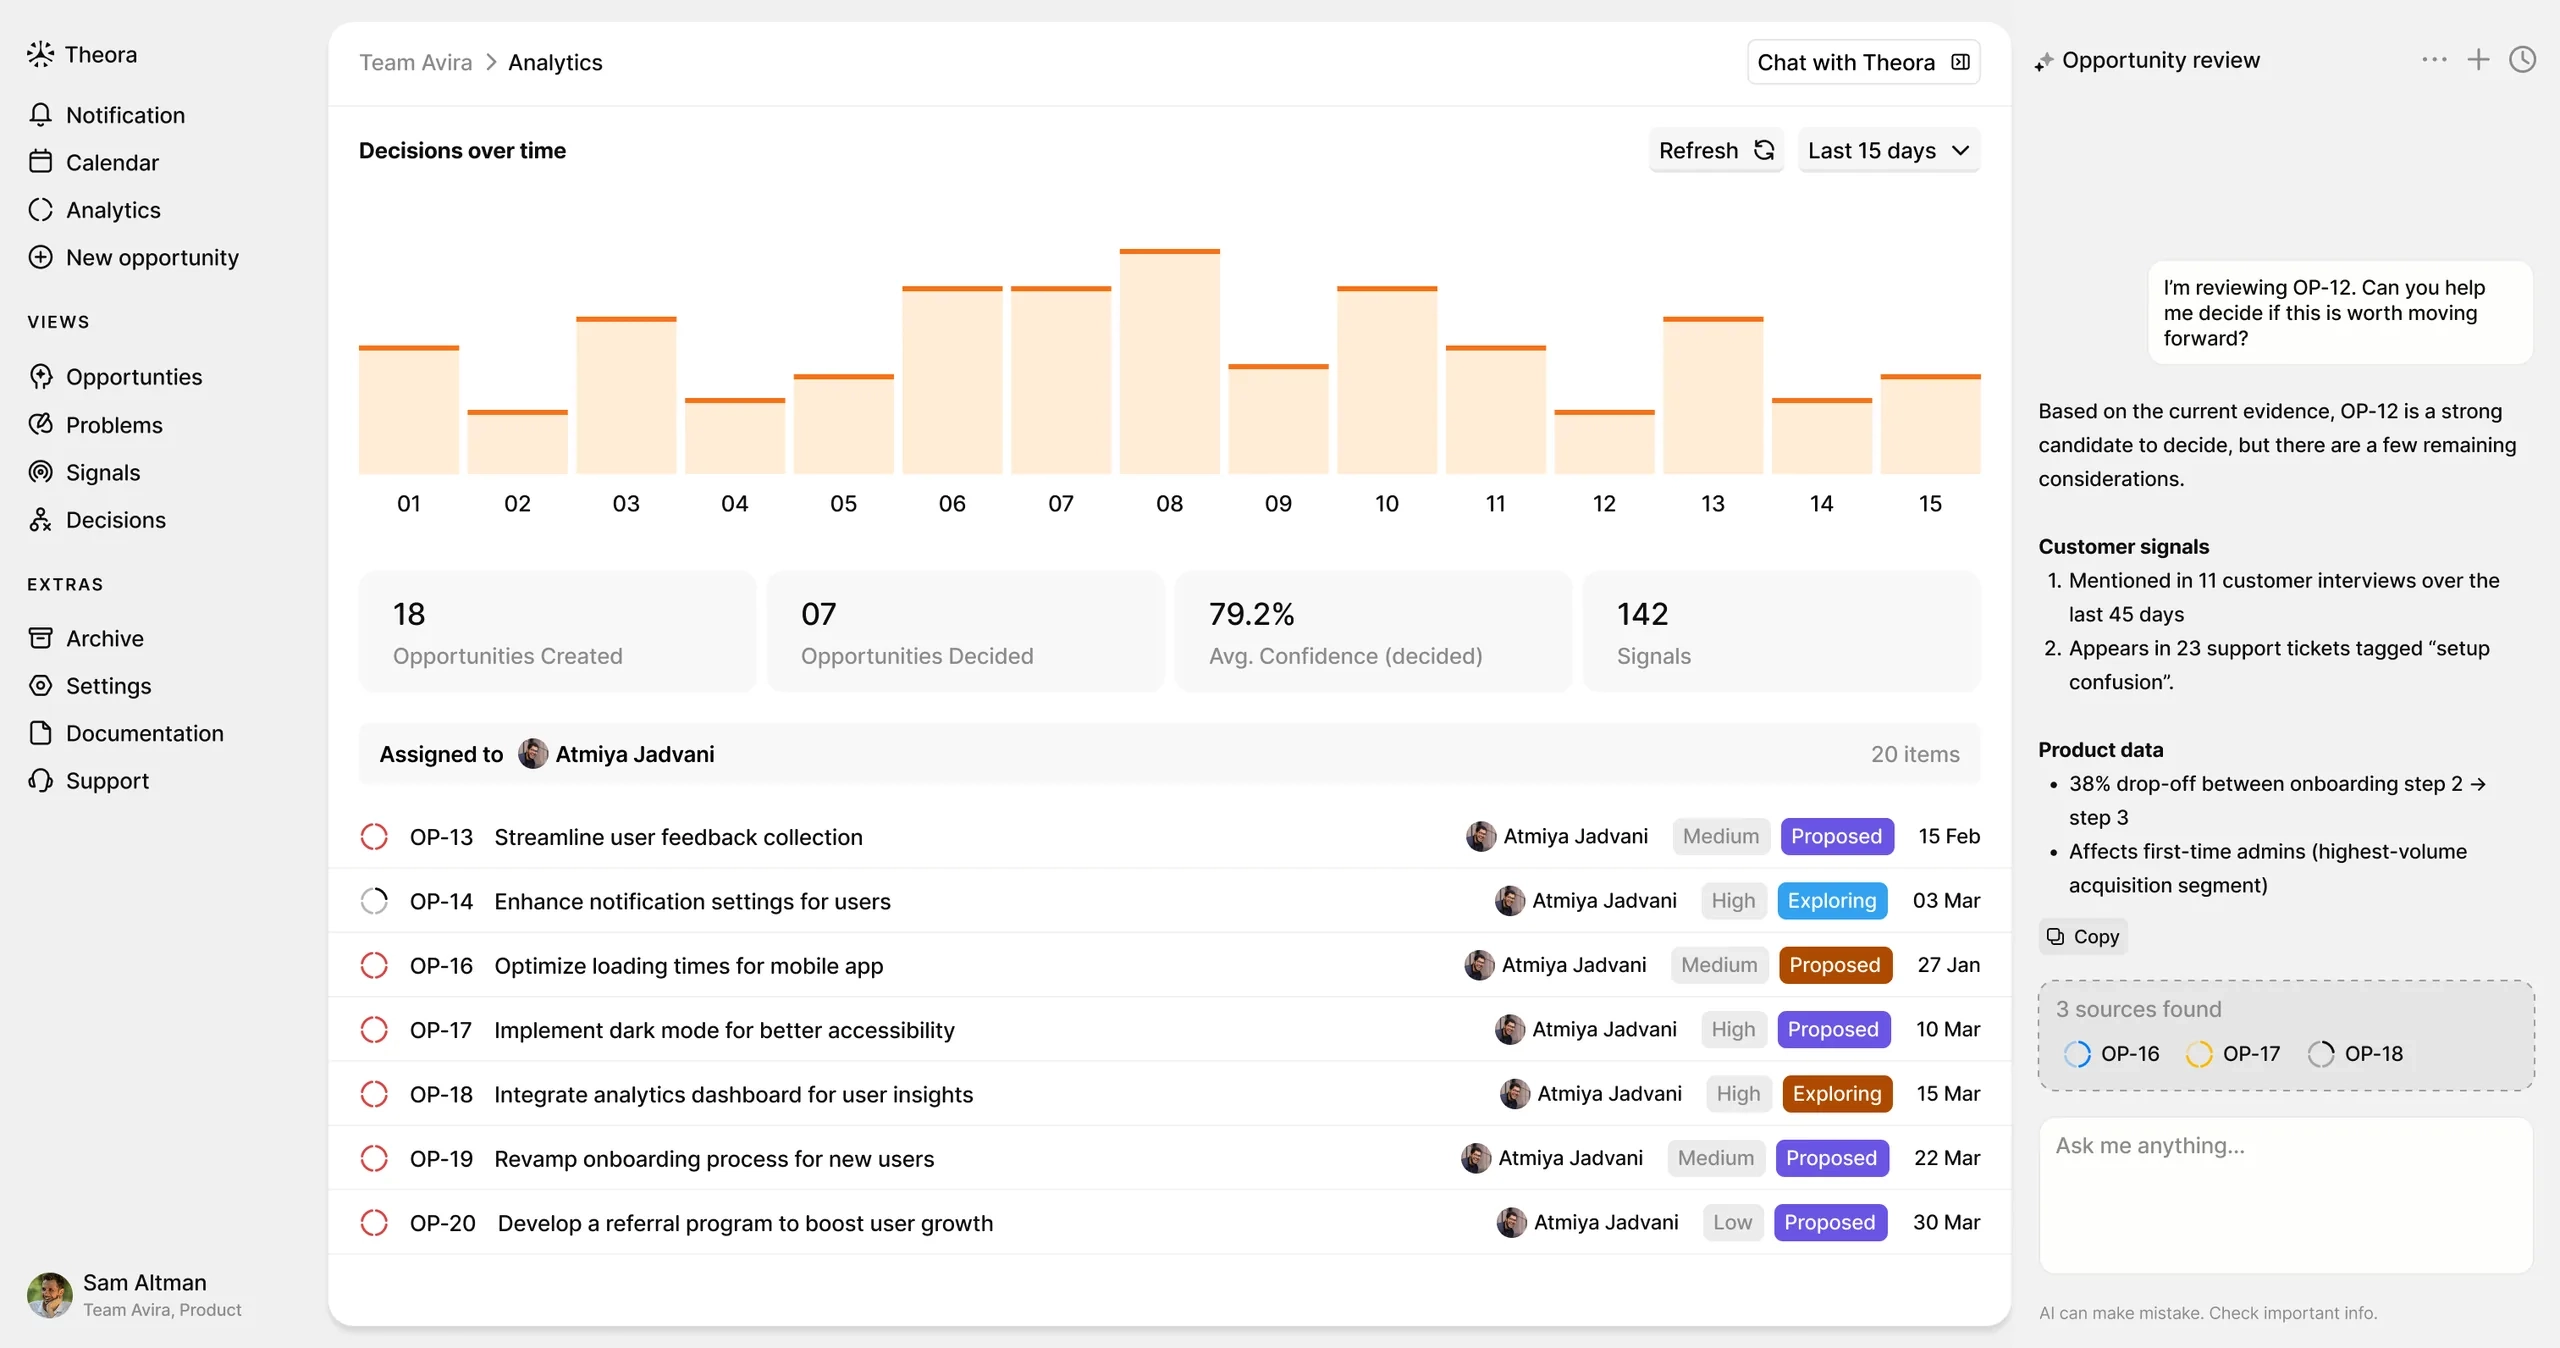Click the Chat with Theora button
Screen dimensions: 2560x1348
[x=1862, y=62]
